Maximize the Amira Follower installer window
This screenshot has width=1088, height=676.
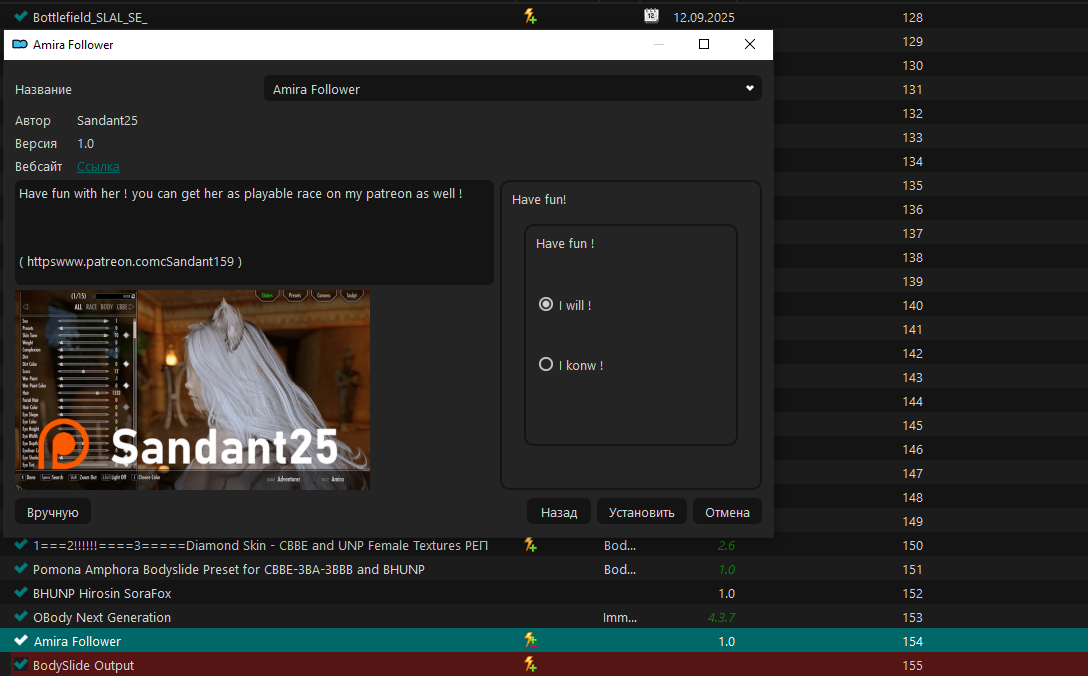click(704, 44)
